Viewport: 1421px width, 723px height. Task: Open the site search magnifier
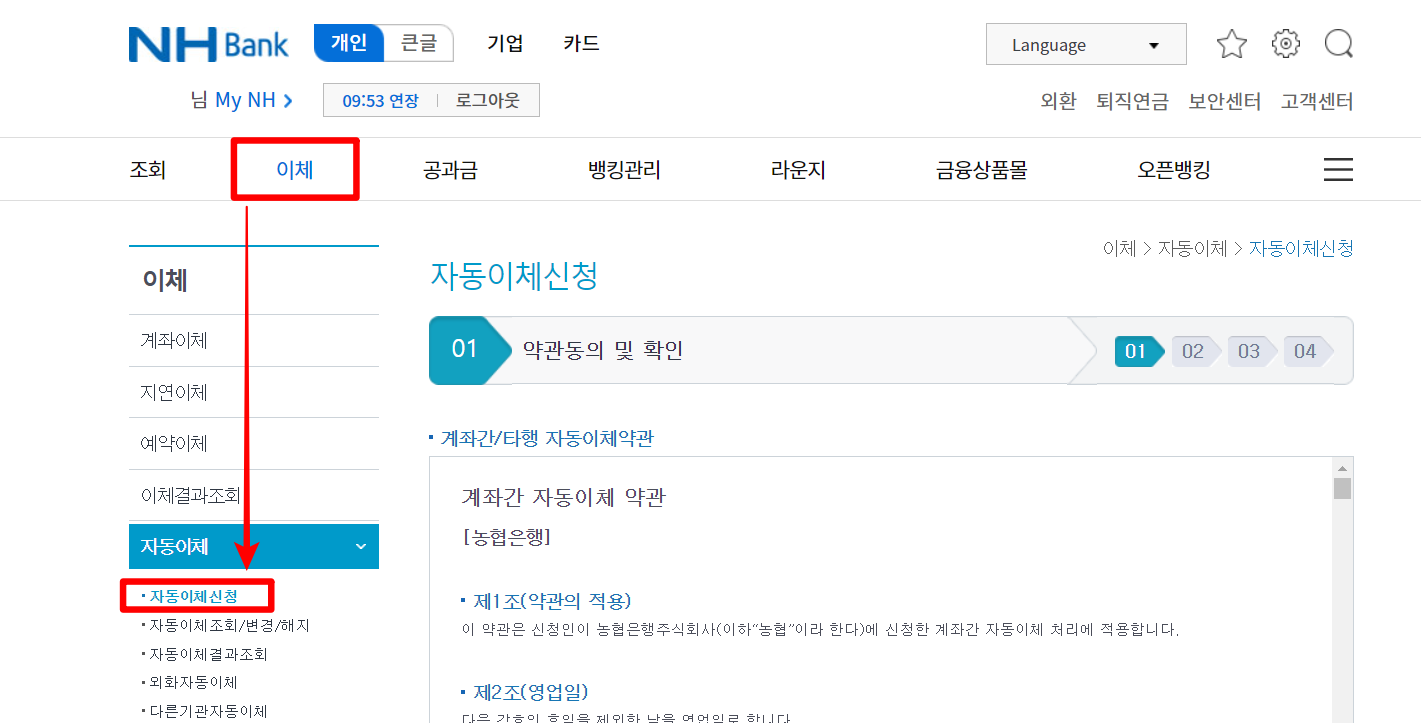tap(1339, 43)
